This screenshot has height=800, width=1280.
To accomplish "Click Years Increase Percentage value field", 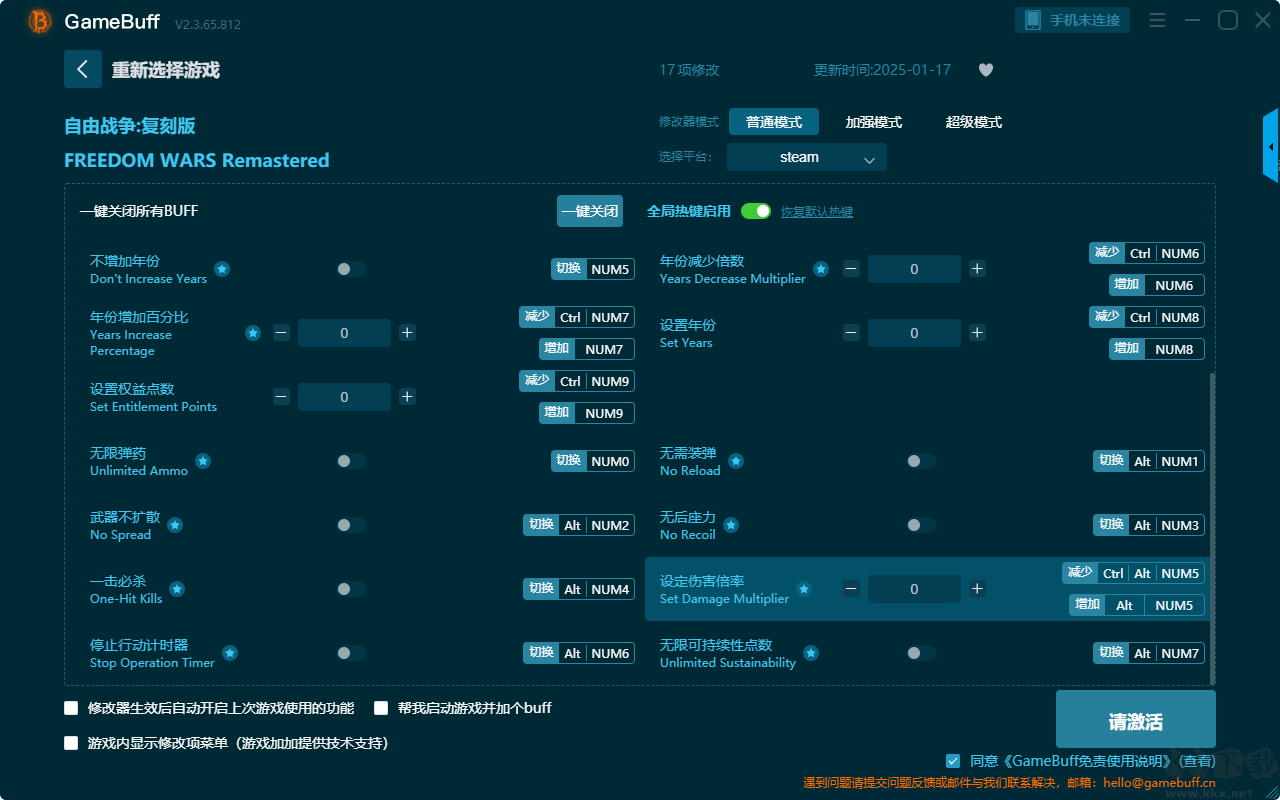I will pos(344,333).
